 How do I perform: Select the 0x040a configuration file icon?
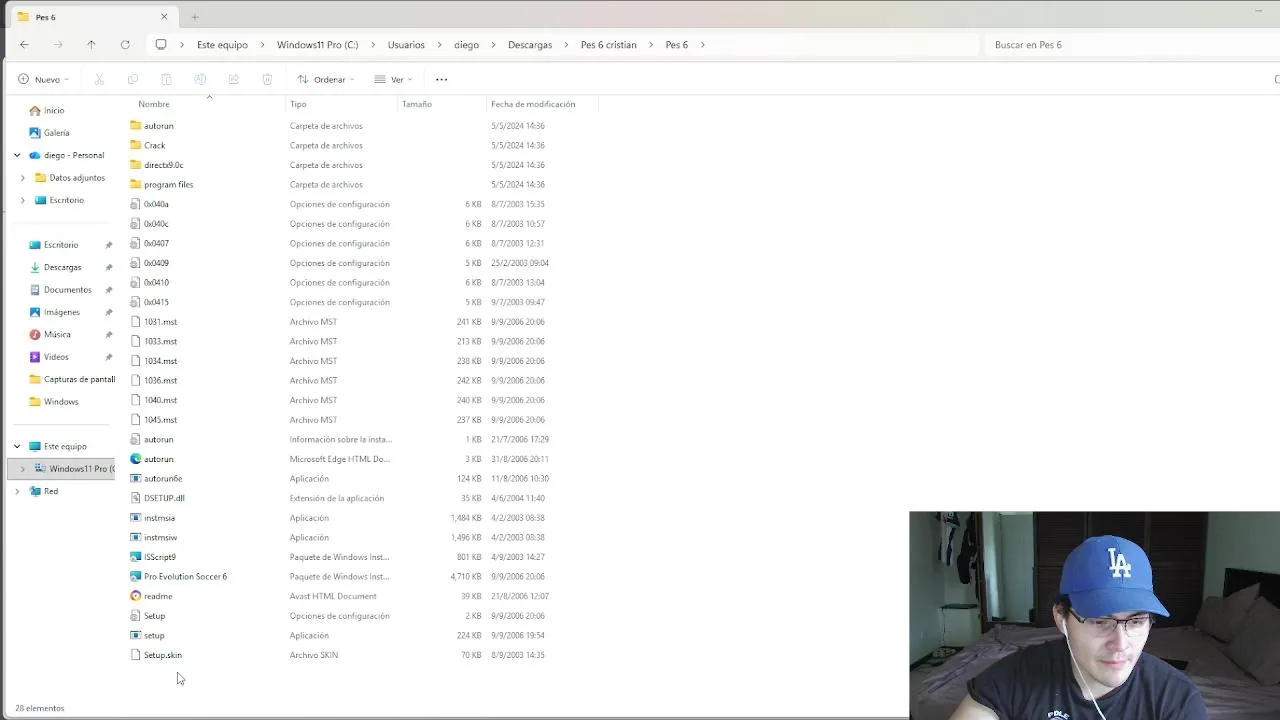click(x=136, y=204)
